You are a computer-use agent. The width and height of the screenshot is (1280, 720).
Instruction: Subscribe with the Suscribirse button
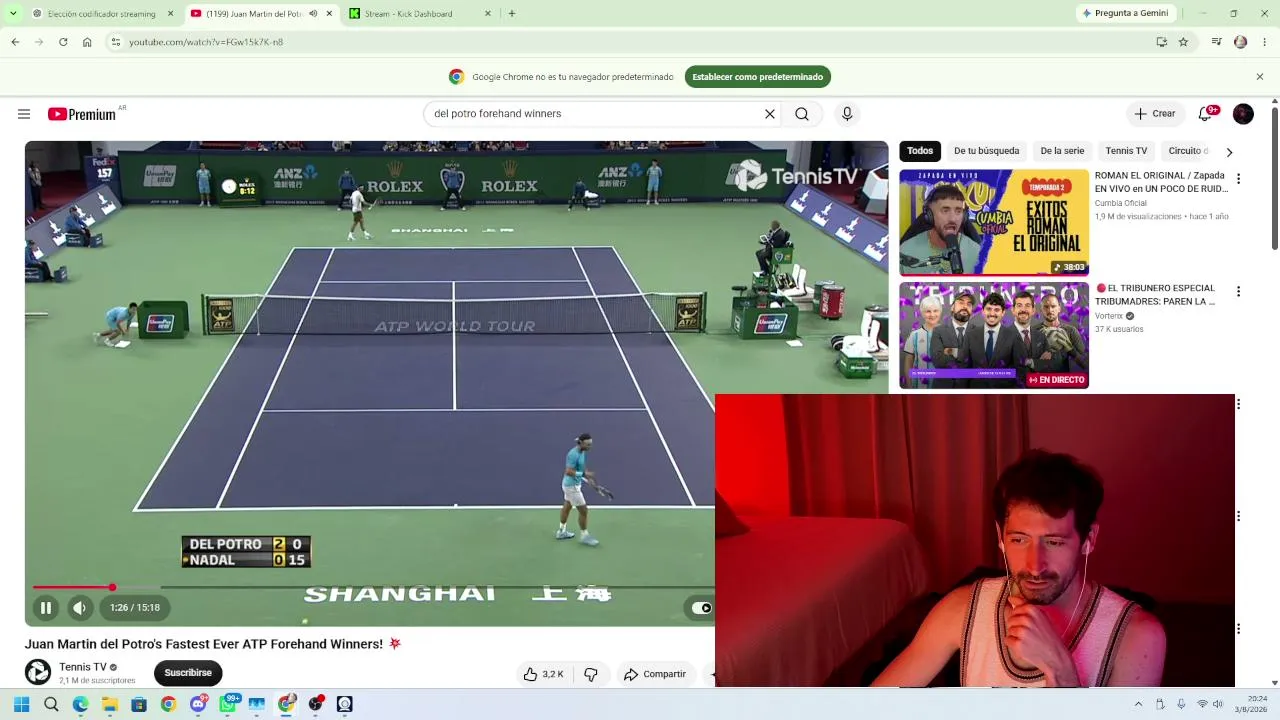click(188, 673)
